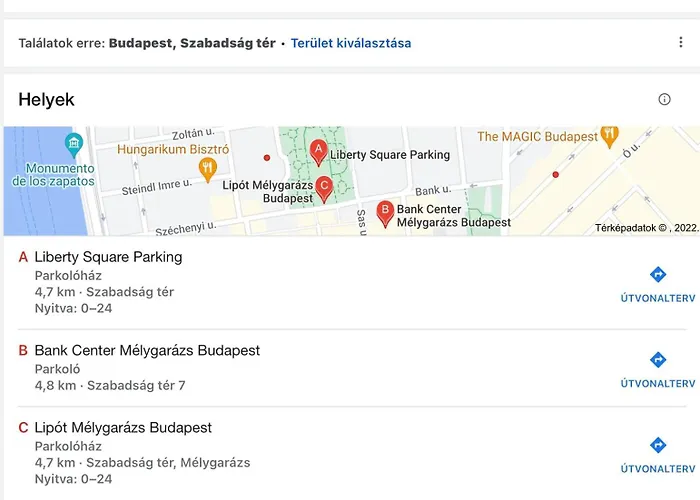Click the Bank Center Mélygarázs map label

[x=454, y=216]
